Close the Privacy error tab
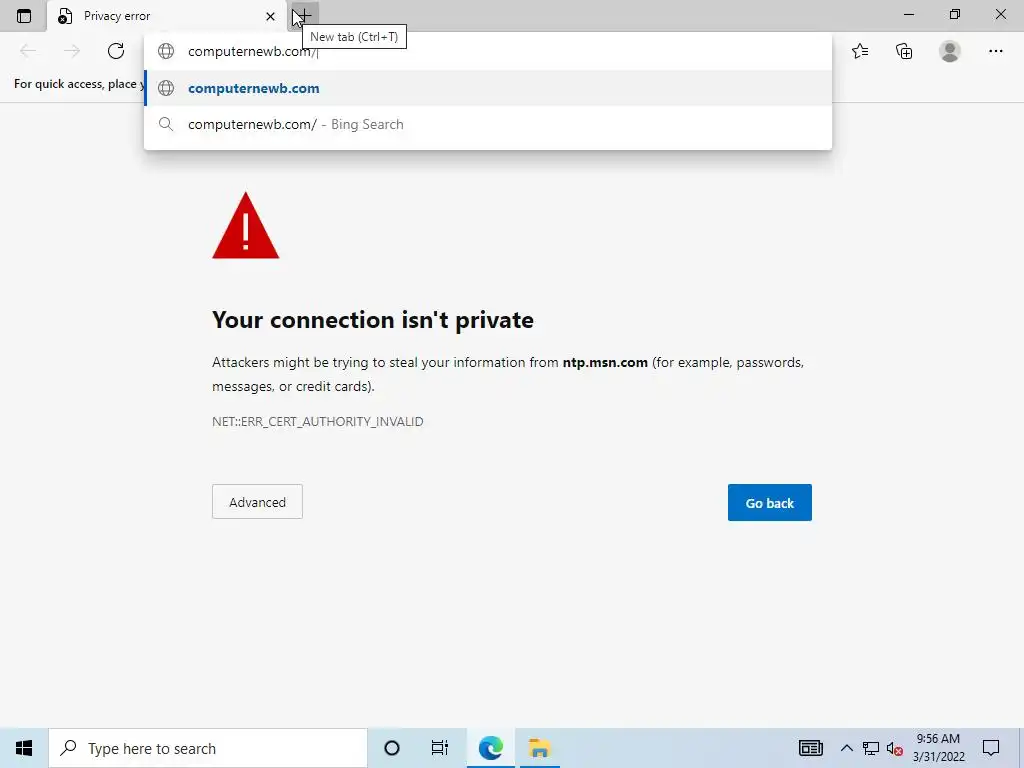The width and height of the screenshot is (1024, 768). coord(270,16)
